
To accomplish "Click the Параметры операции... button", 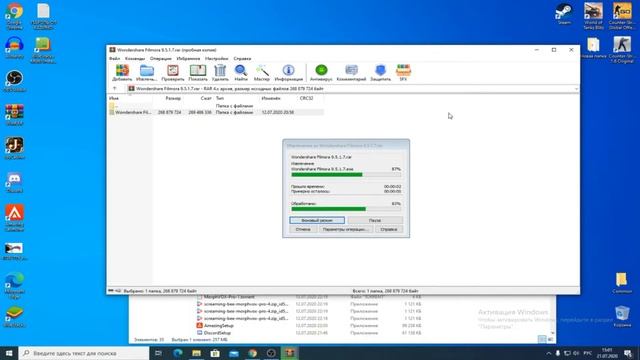I will (346, 229).
